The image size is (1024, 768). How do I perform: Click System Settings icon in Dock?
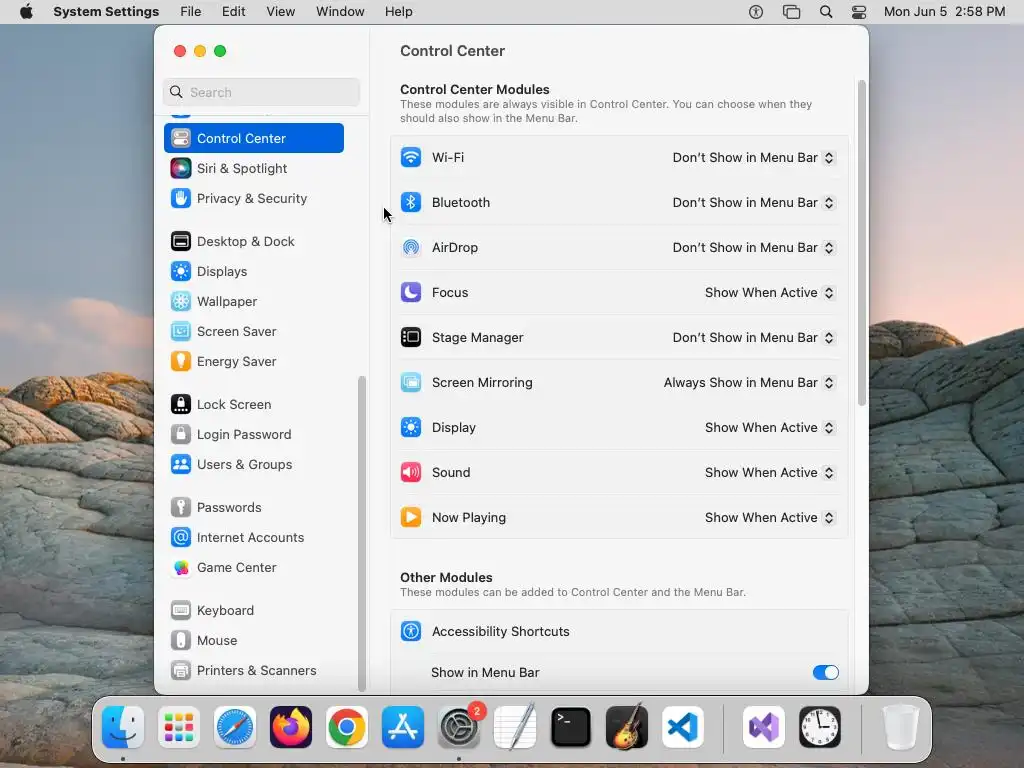(x=459, y=727)
